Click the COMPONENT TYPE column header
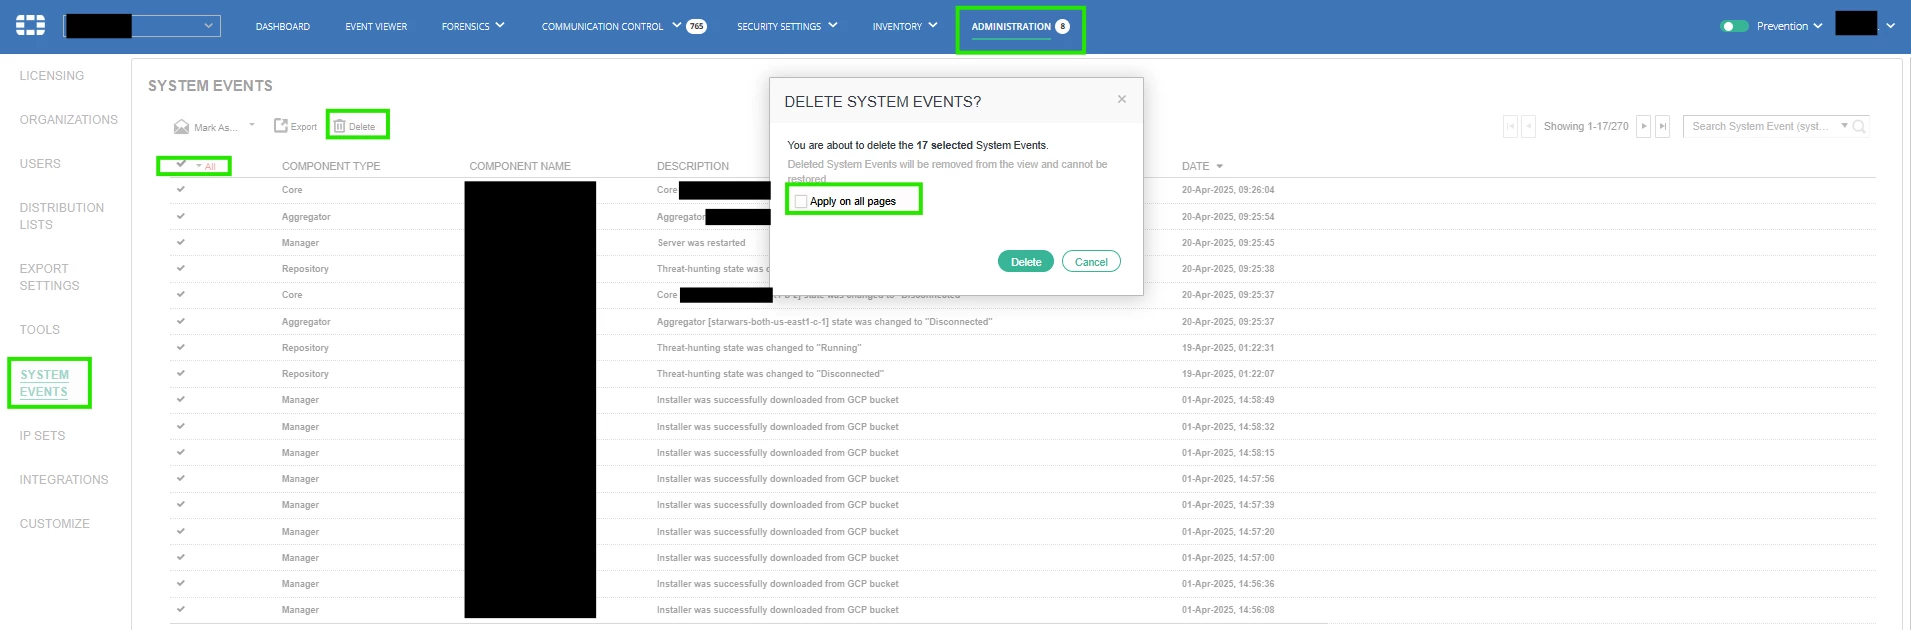 click(x=331, y=166)
